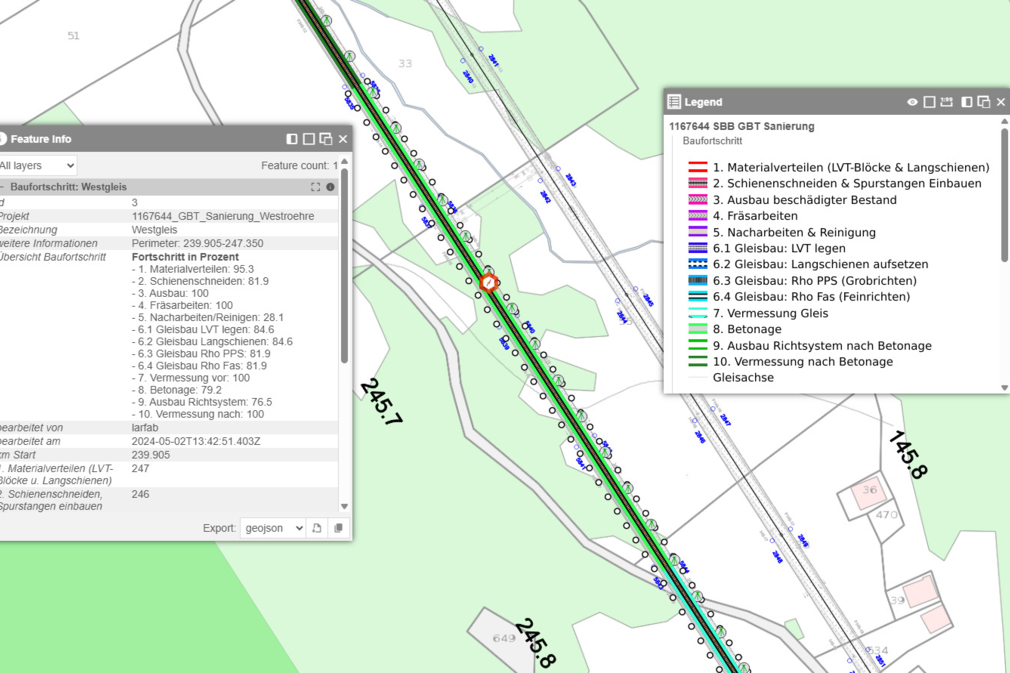
Task: Click the orange selected feature marker on map
Action: pos(489,283)
